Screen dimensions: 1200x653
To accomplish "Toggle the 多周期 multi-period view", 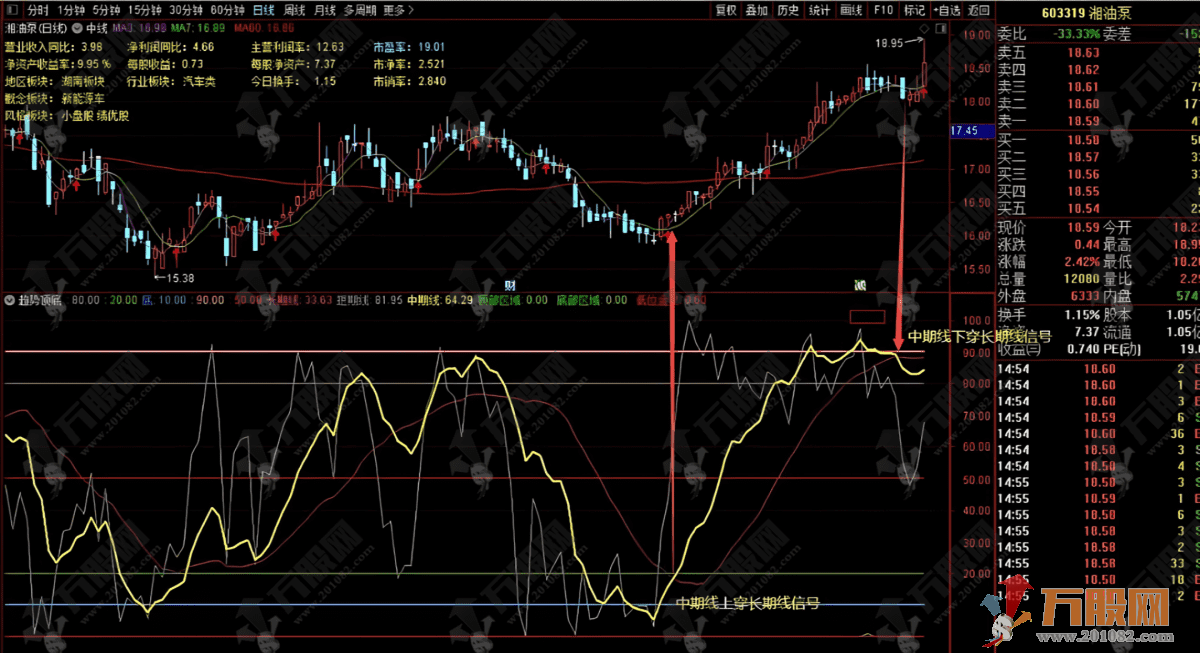I will point(359,10).
